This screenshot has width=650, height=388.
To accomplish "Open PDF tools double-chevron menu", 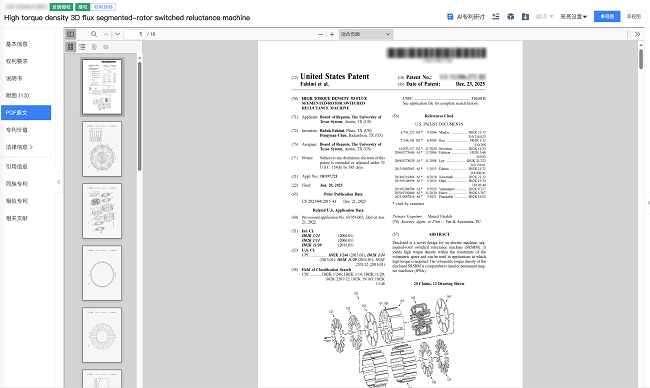I will click(638, 34).
